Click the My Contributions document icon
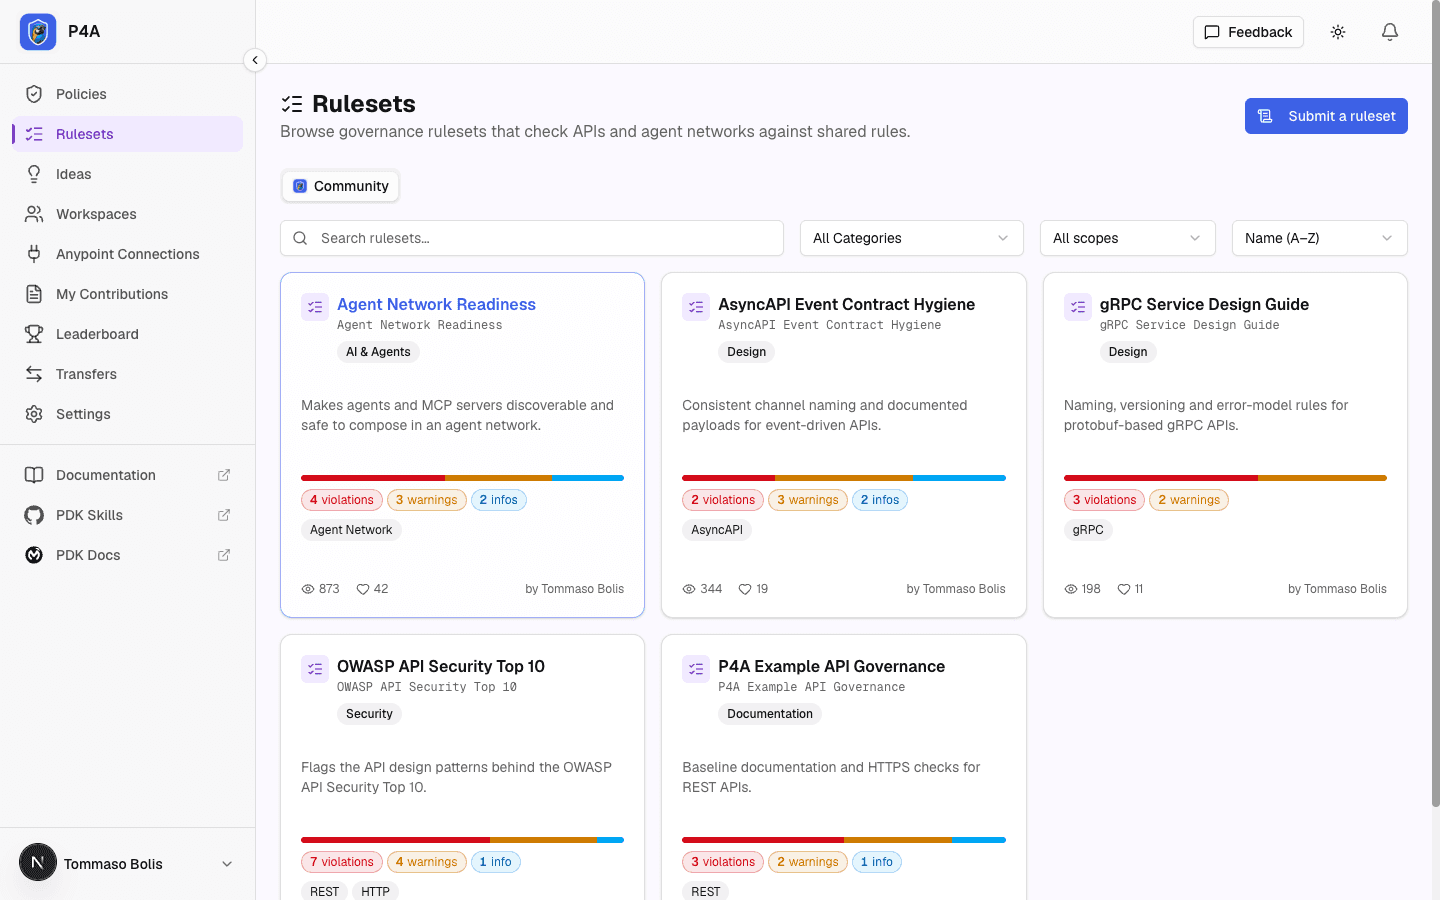The width and height of the screenshot is (1440, 900). tap(34, 294)
